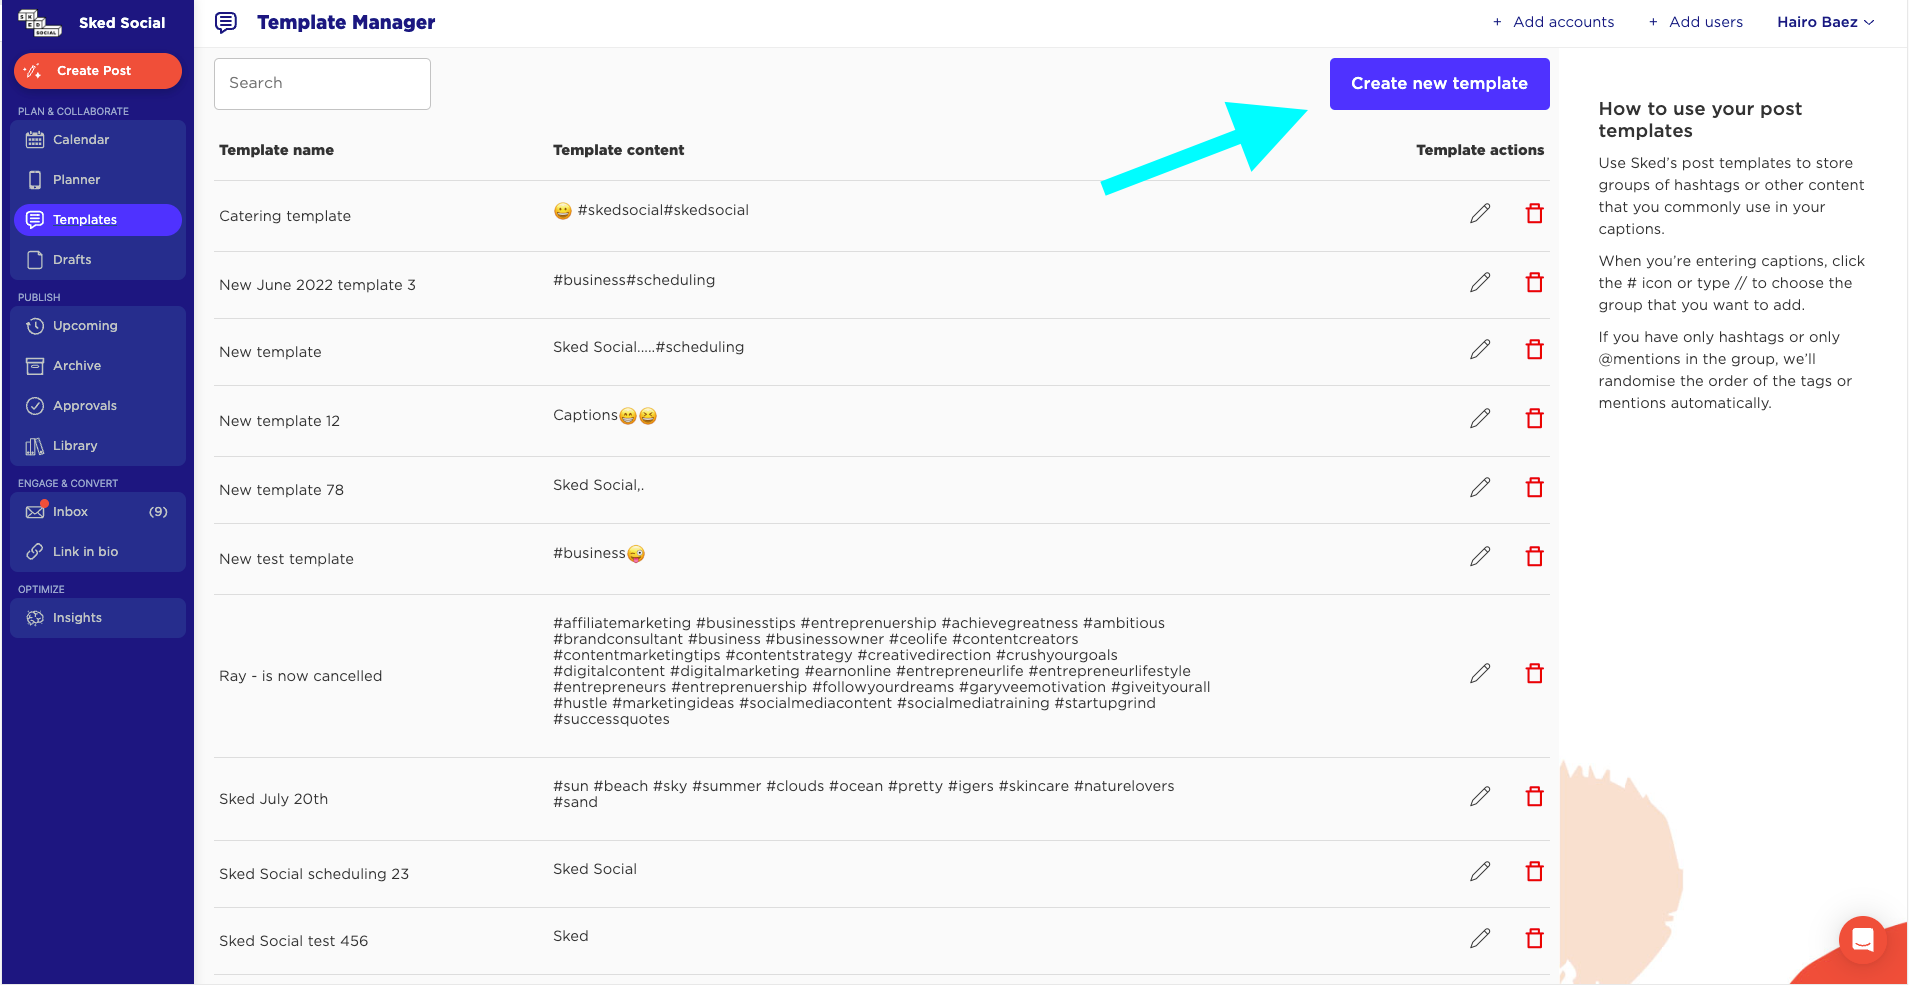Click the Sked Social logo
1909x985 pixels.
40,22
